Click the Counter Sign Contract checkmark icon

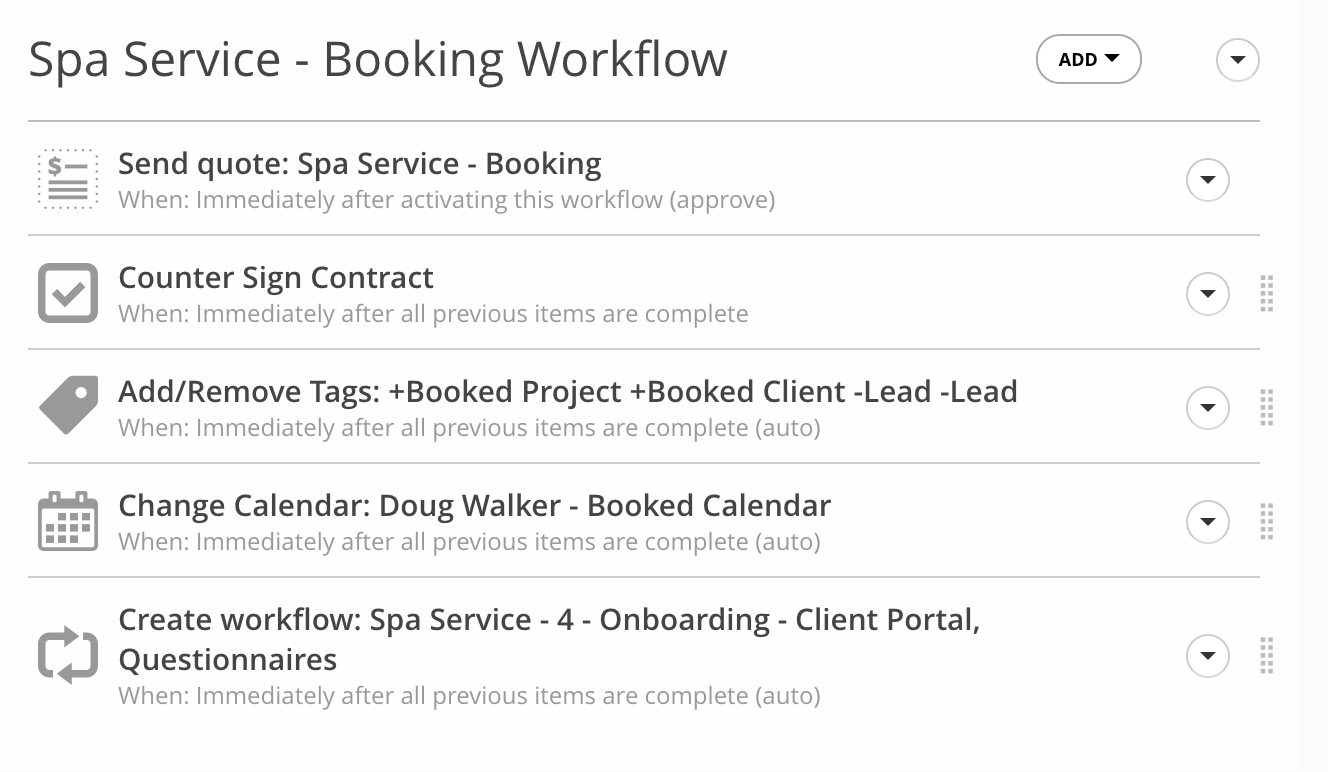pos(68,293)
